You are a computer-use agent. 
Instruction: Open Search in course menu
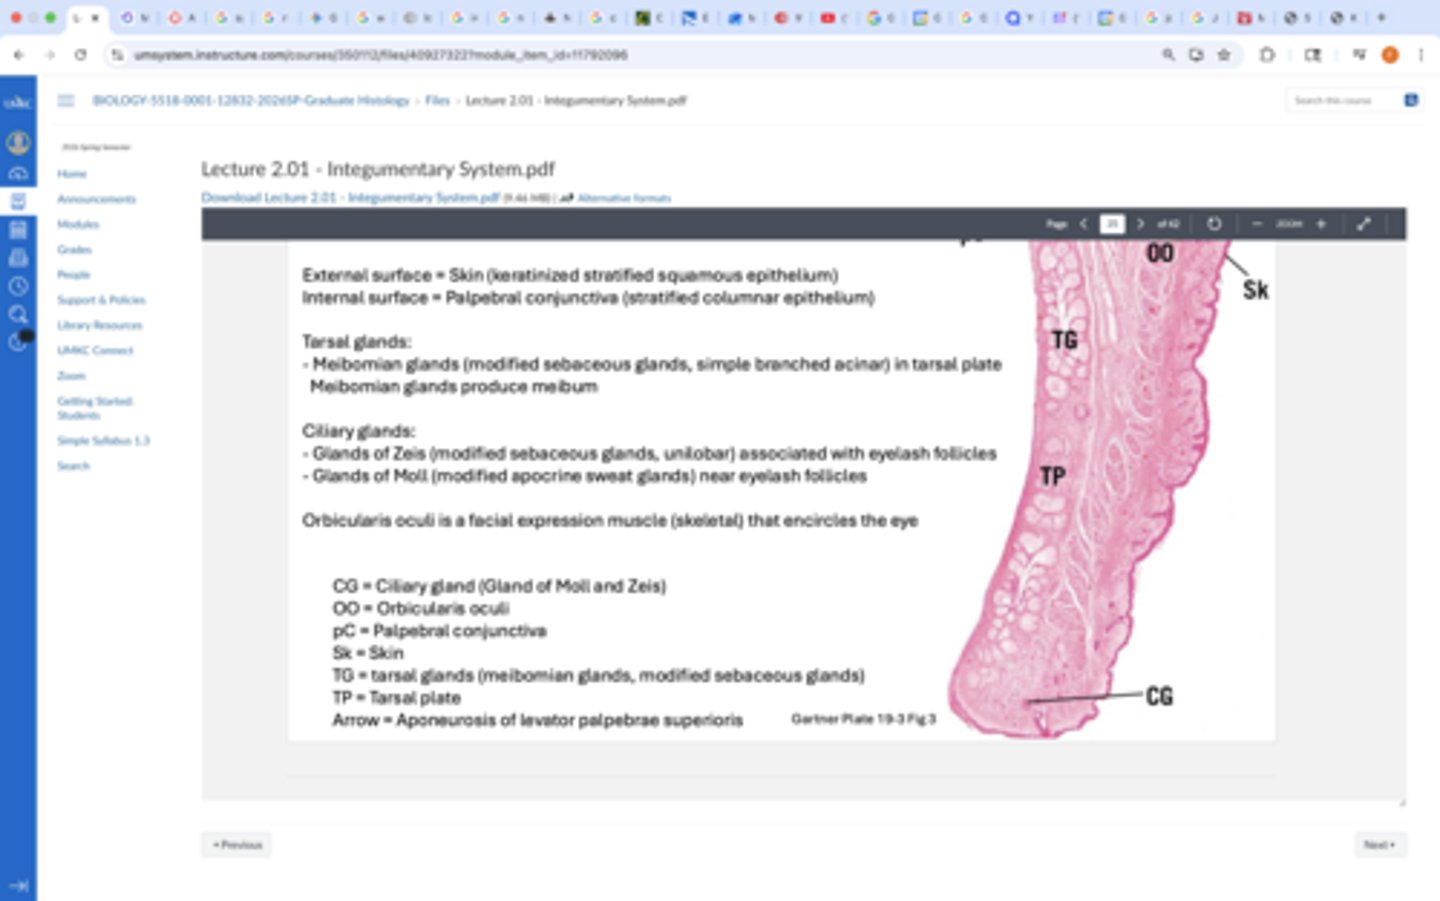click(x=73, y=466)
